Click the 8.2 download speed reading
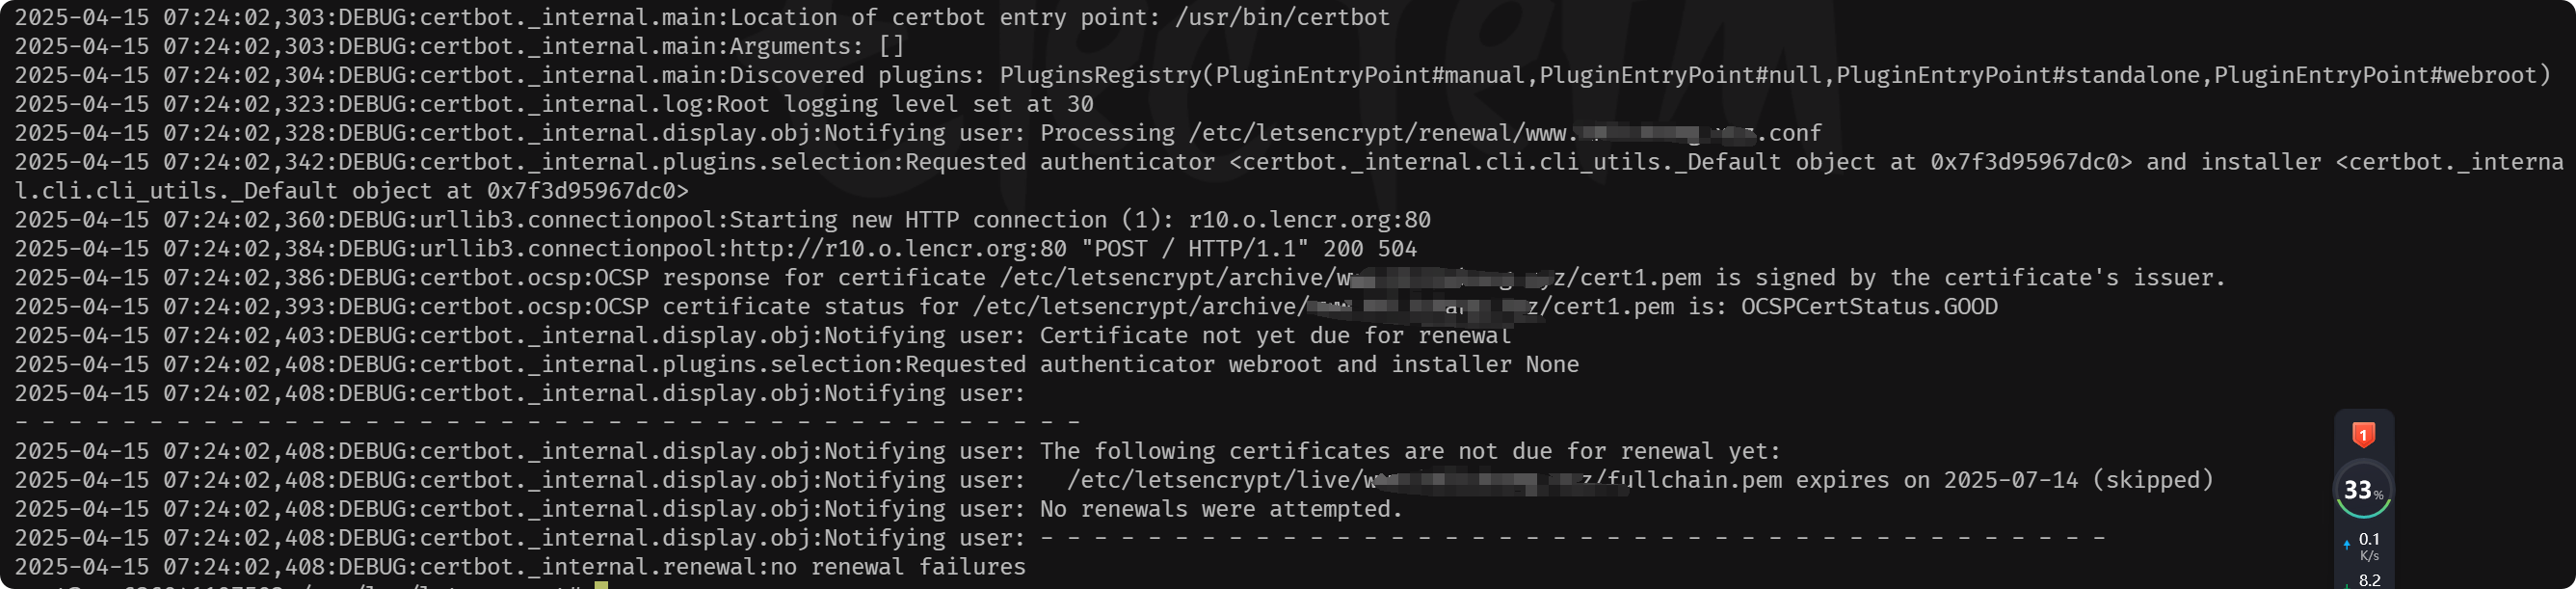 pyautogui.click(x=2369, y=580)
